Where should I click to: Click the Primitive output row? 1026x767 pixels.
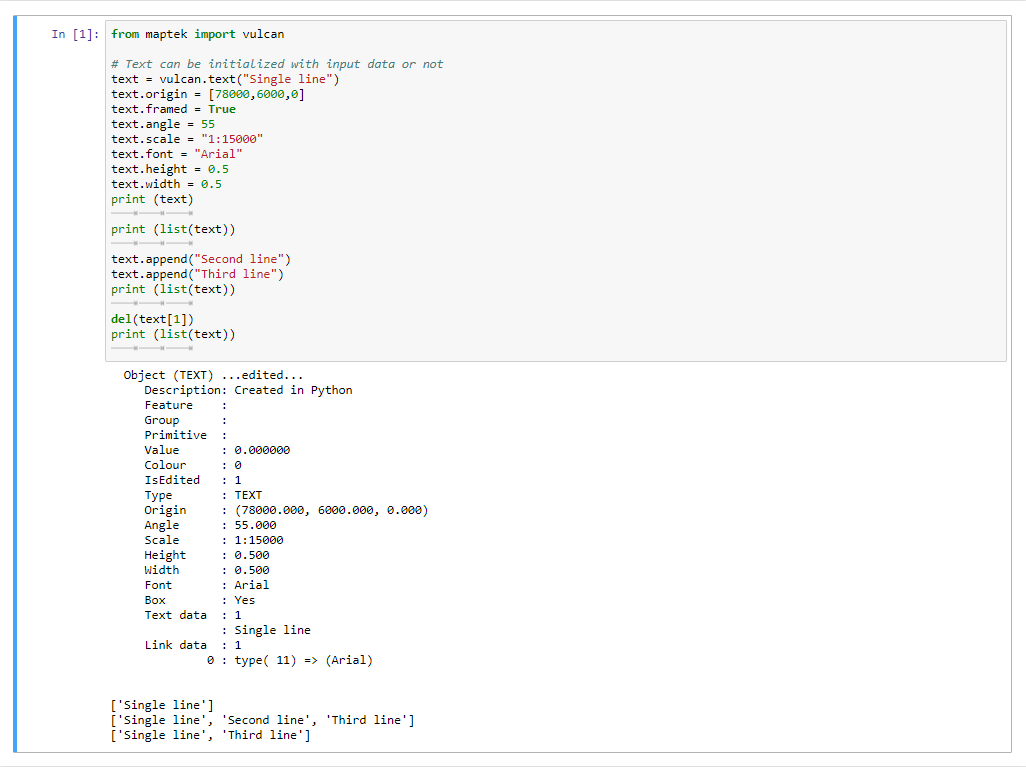[x=186, y=435]
